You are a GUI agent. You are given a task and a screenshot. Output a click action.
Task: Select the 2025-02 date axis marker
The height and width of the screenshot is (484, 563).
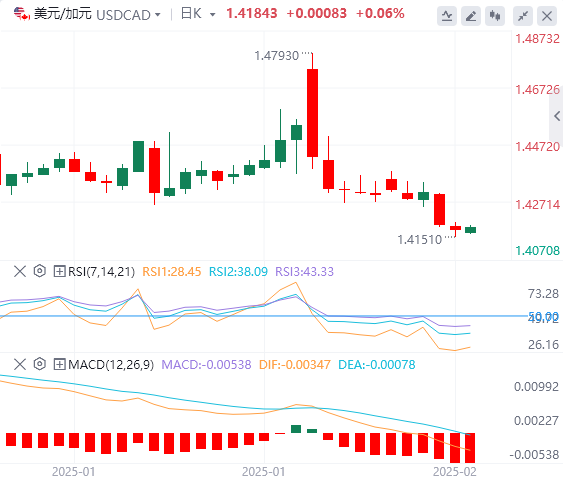pyautogui.click(x=455, y=471)
